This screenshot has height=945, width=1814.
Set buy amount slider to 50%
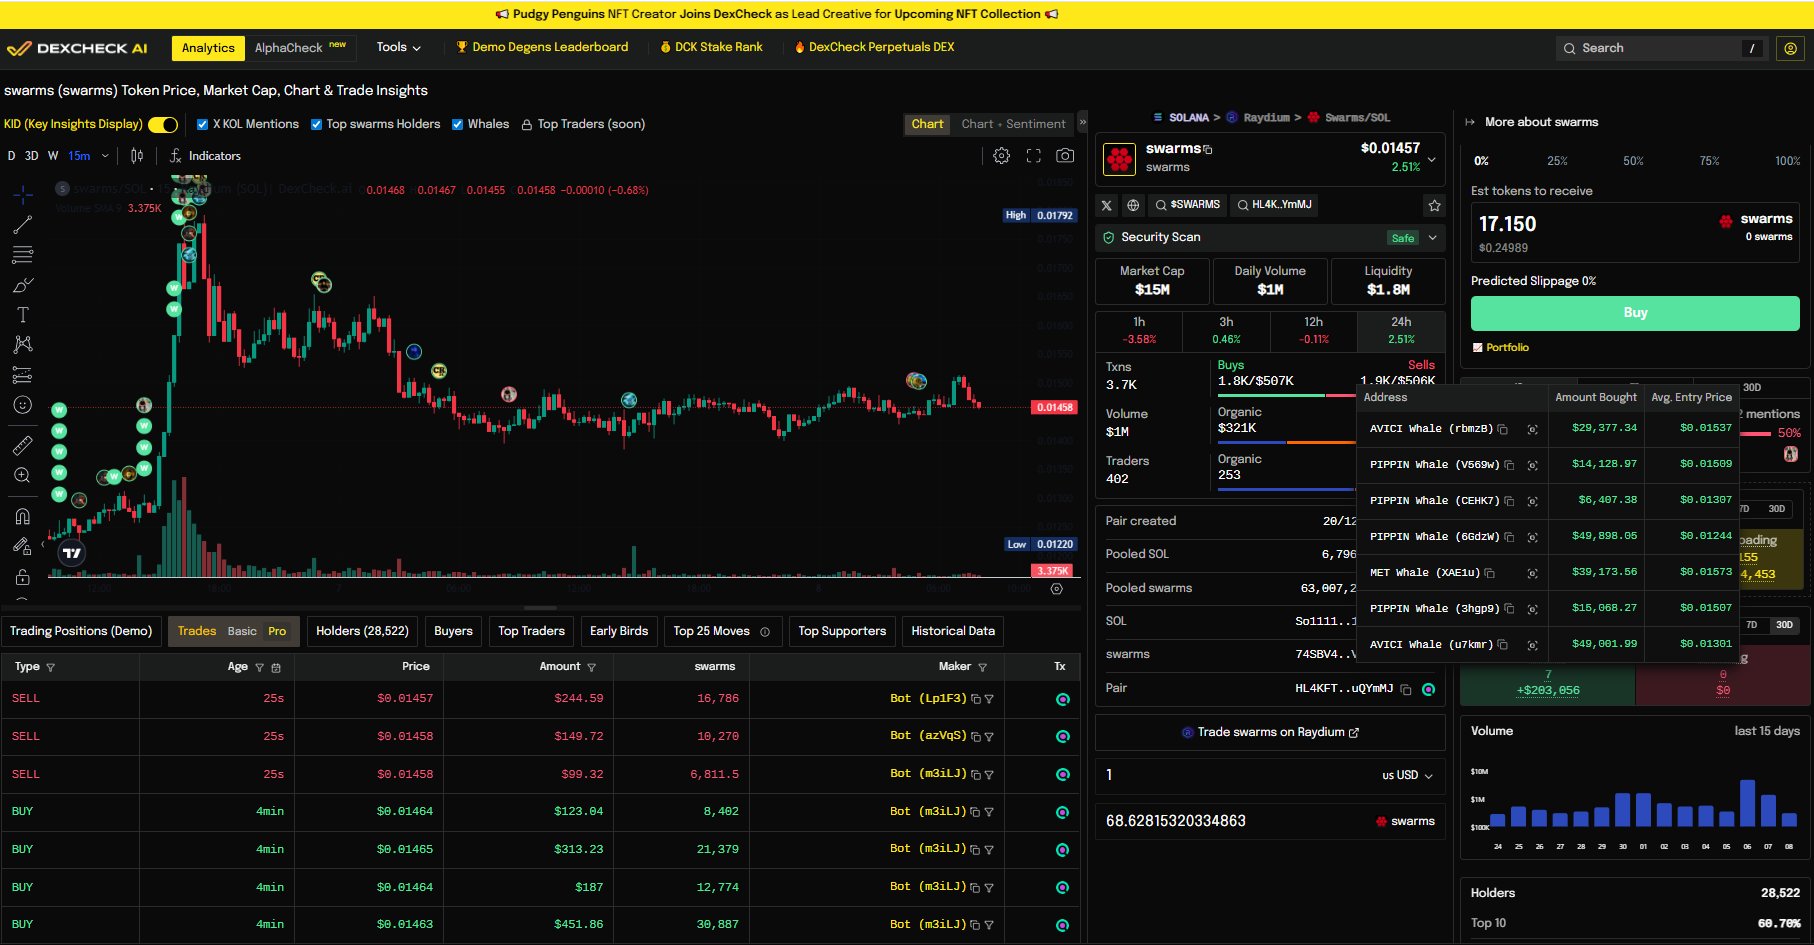[1633, 161]
